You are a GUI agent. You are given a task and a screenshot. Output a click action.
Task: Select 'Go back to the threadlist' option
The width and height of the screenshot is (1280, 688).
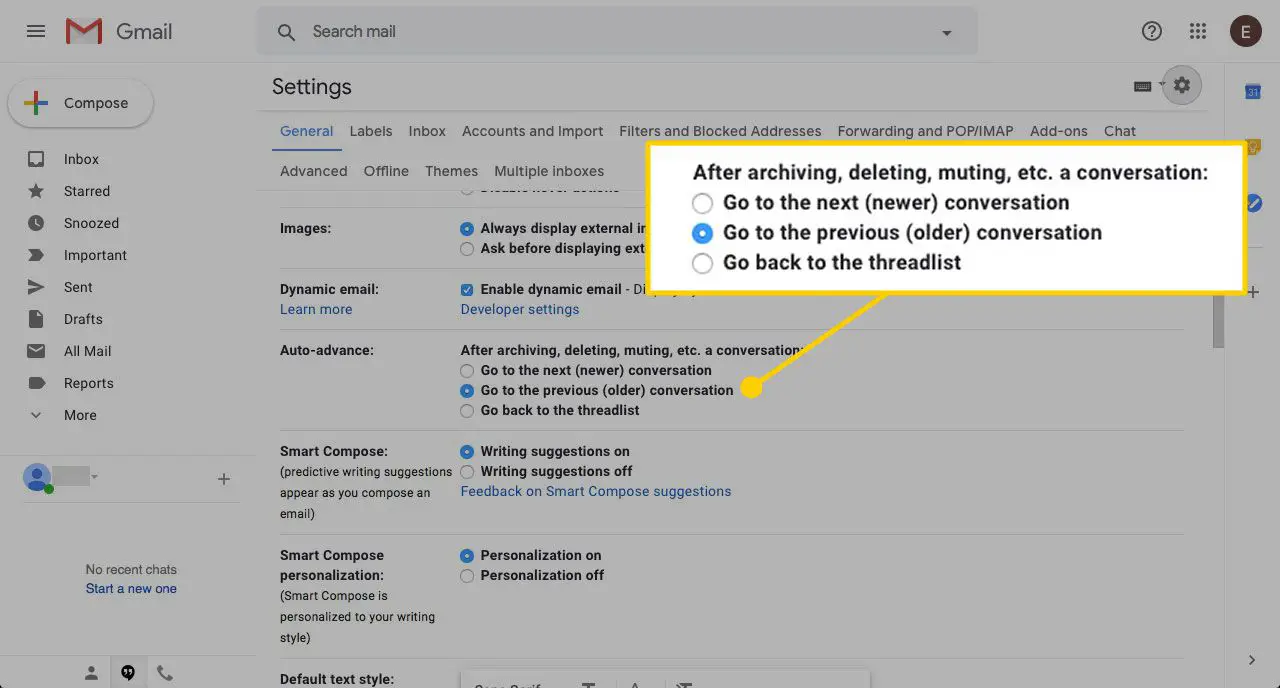(x=467, y=410)
